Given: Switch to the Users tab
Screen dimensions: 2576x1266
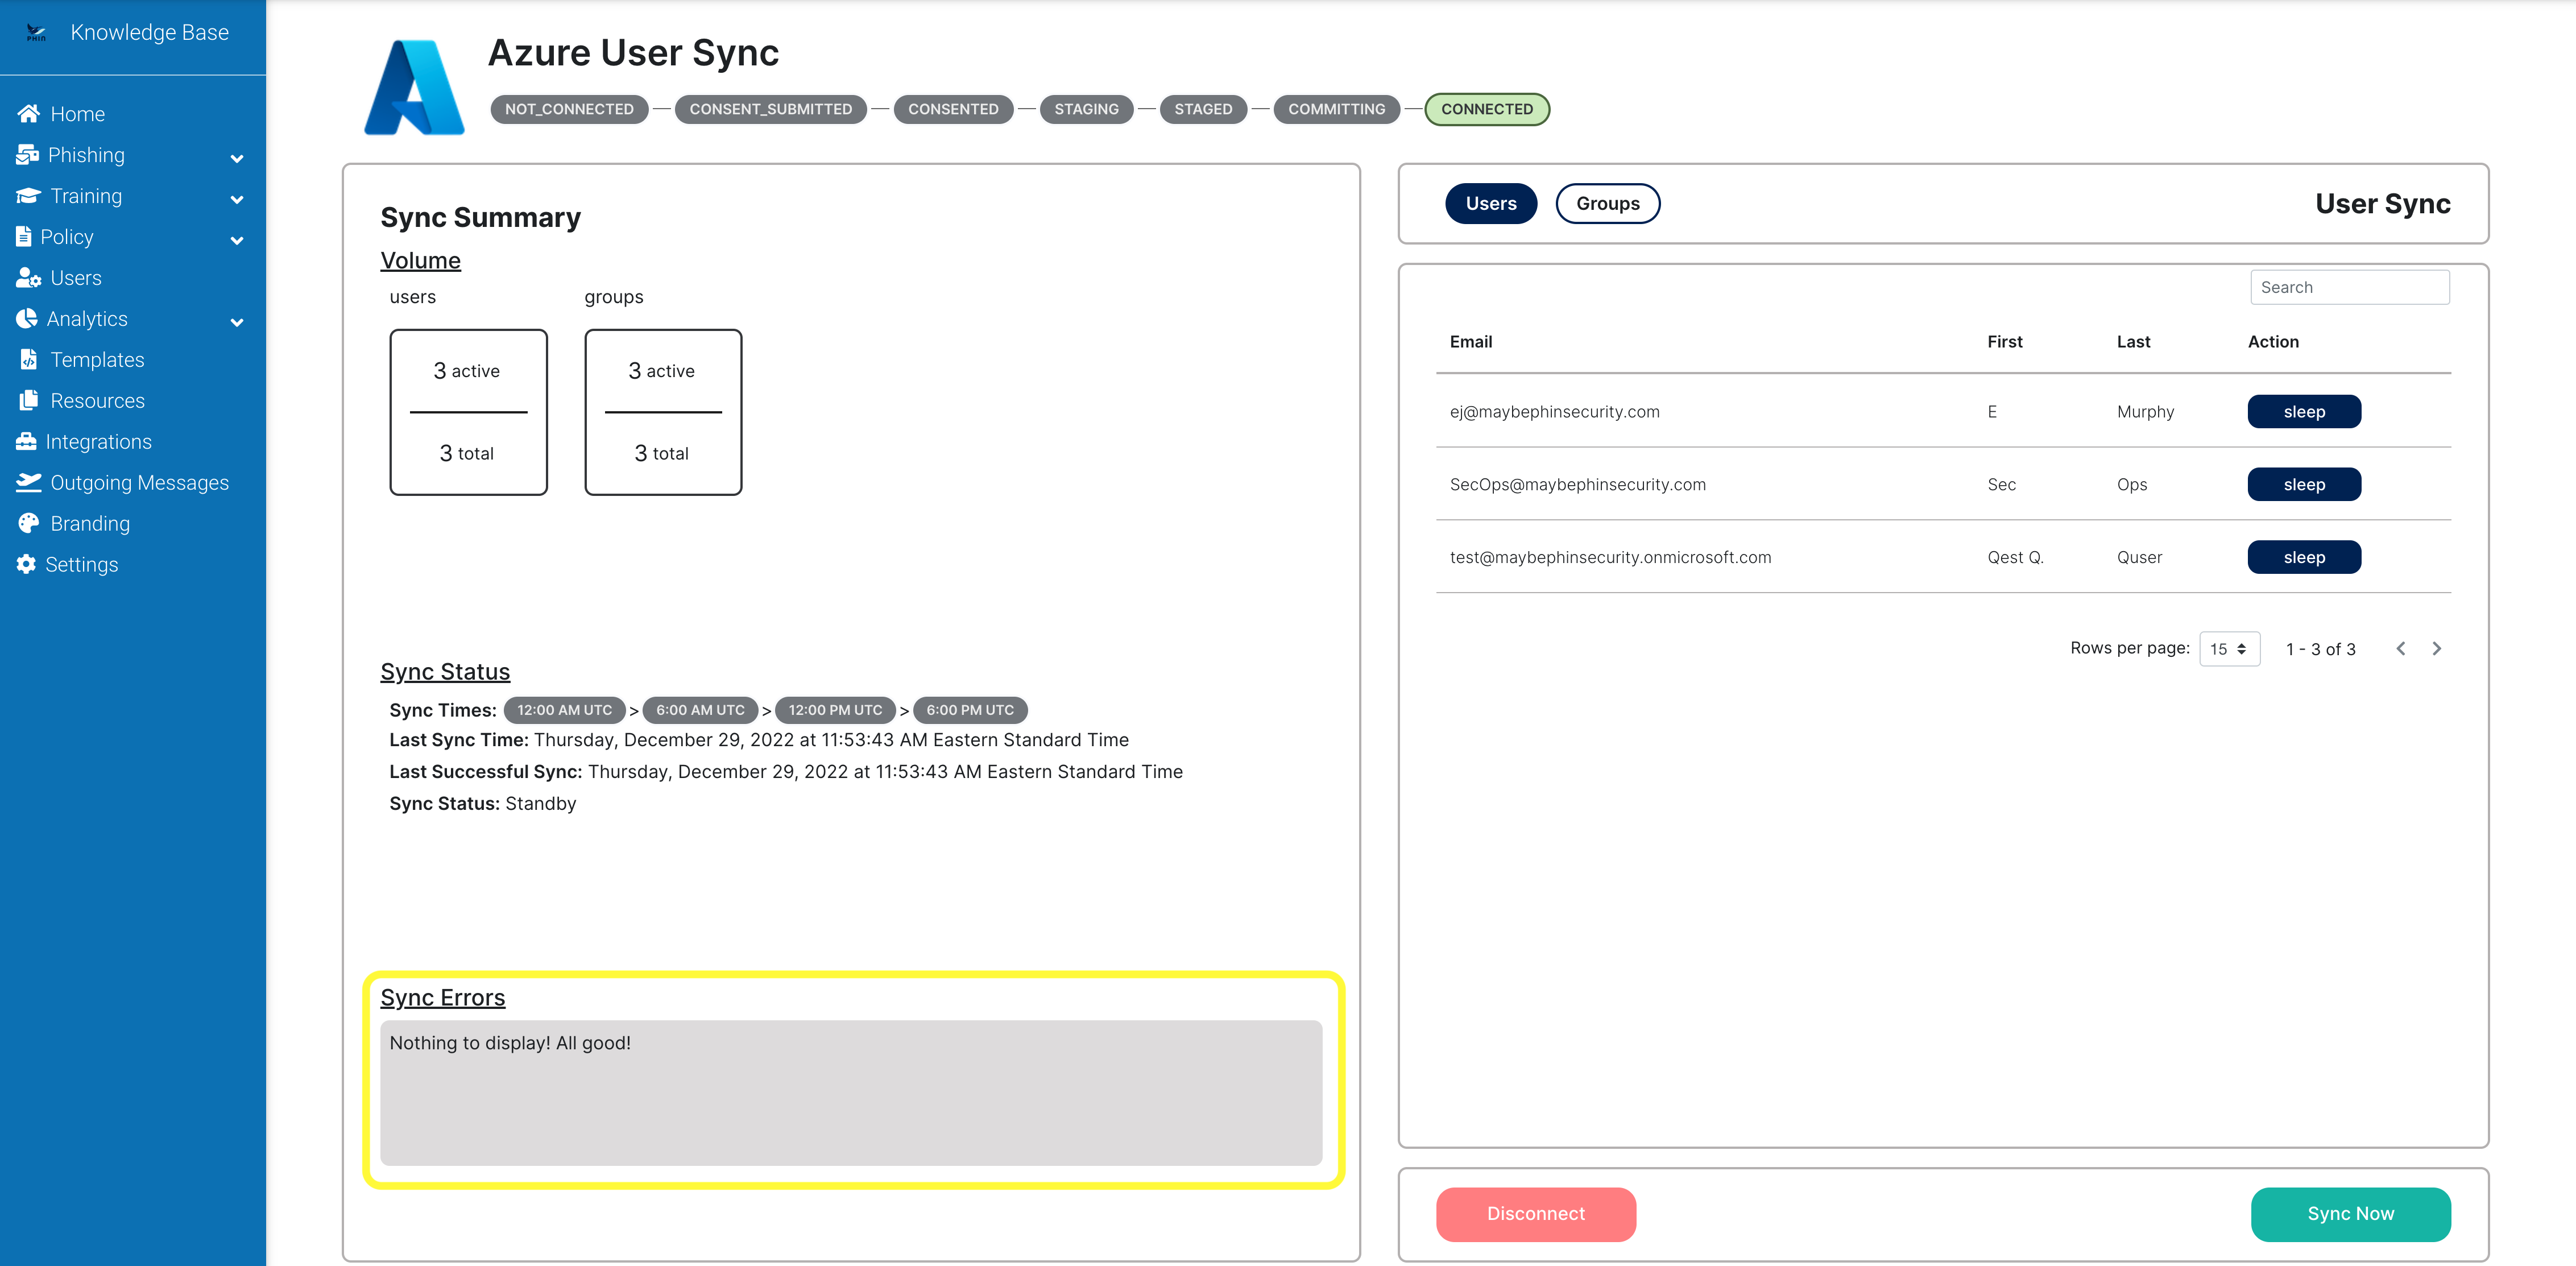Looking at the screenshot, I should 1491,204.
